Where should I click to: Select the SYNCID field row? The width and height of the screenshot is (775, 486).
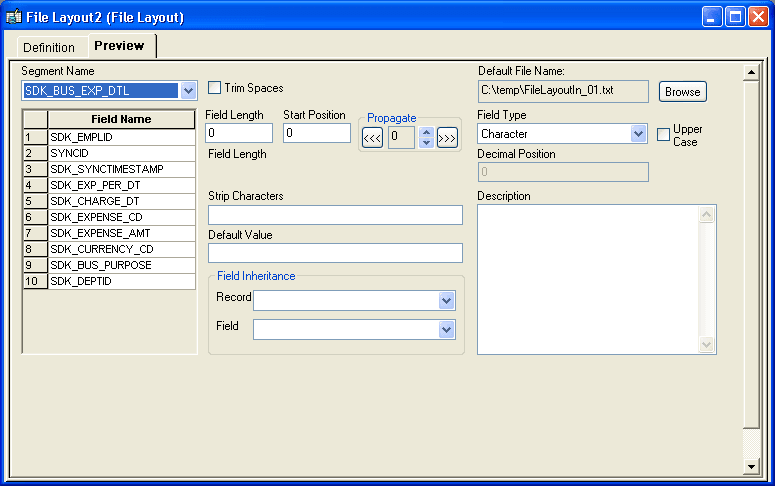pyautogui.click(x=122, y=153)
